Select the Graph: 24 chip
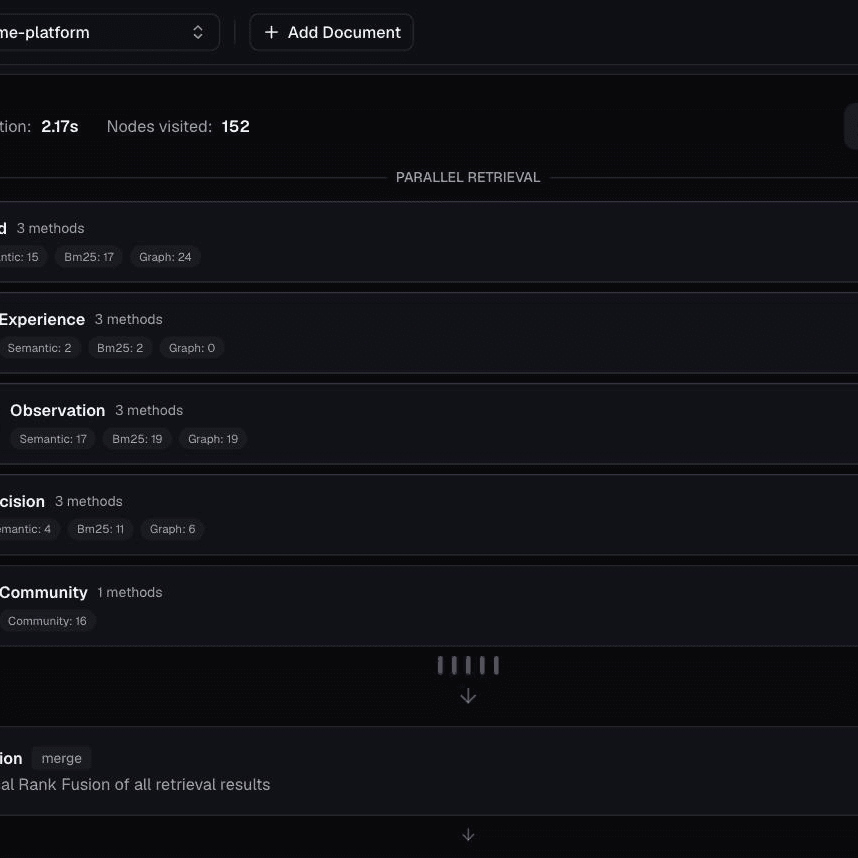Screen dimensions: 858x858 click(165, 257)
